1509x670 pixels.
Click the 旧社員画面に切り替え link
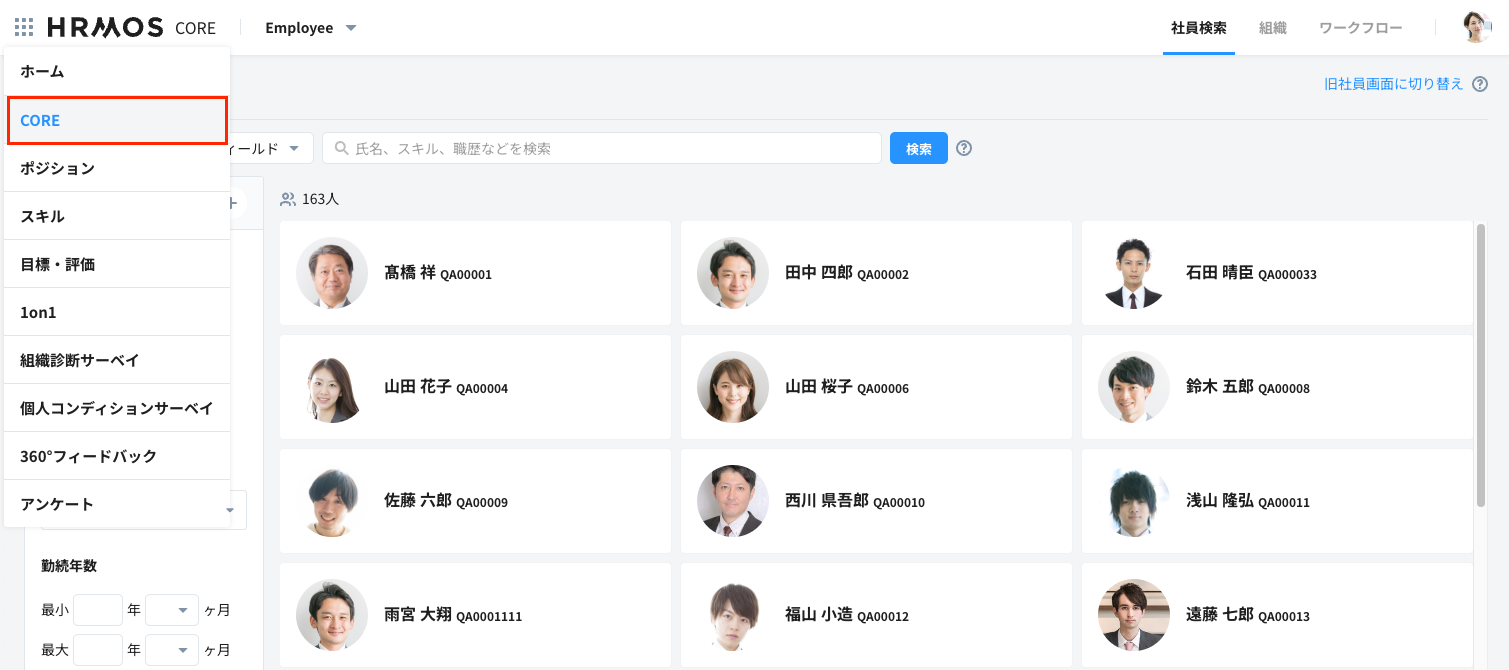click(x=1393, y=85)
